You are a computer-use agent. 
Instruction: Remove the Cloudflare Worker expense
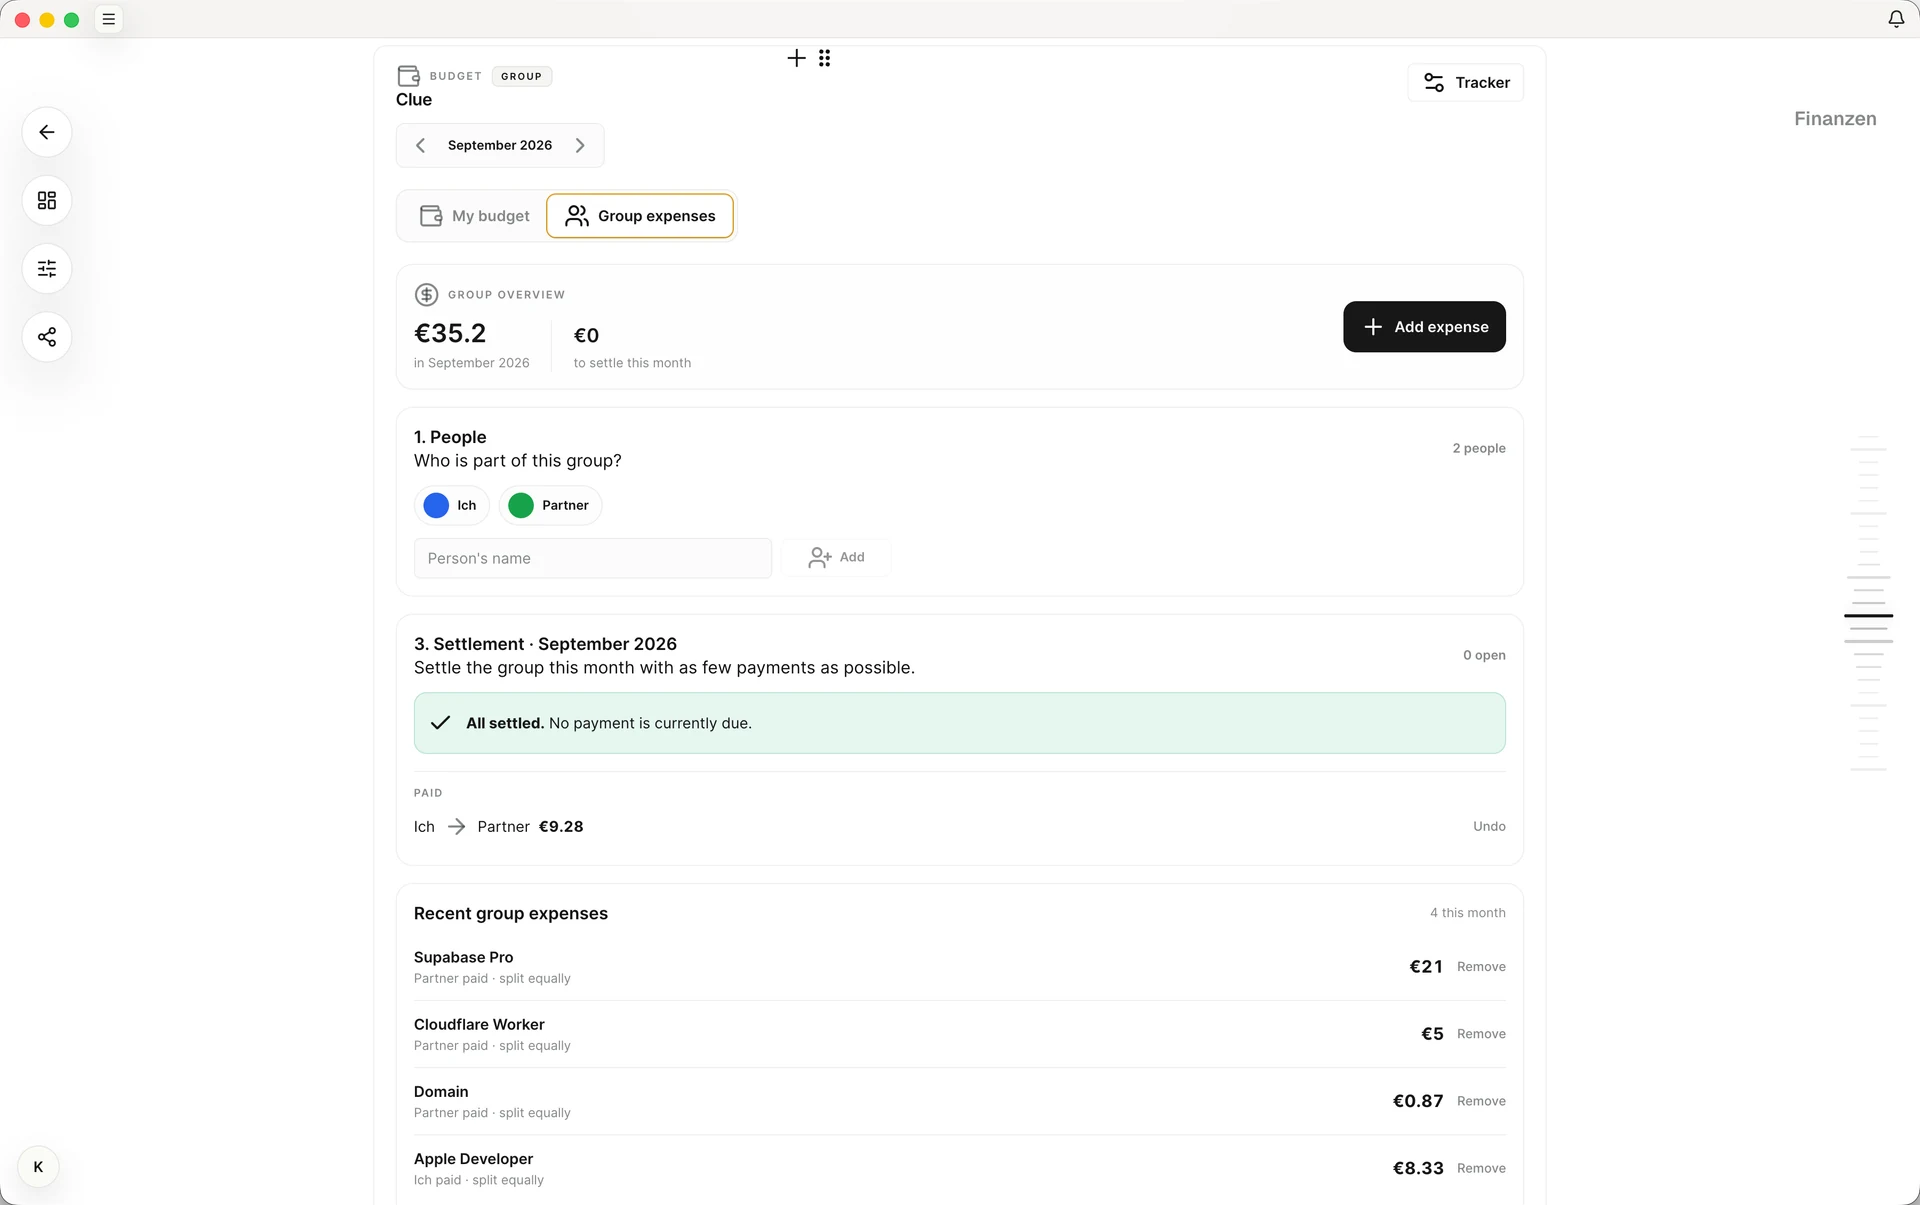click(1481, 1034)
